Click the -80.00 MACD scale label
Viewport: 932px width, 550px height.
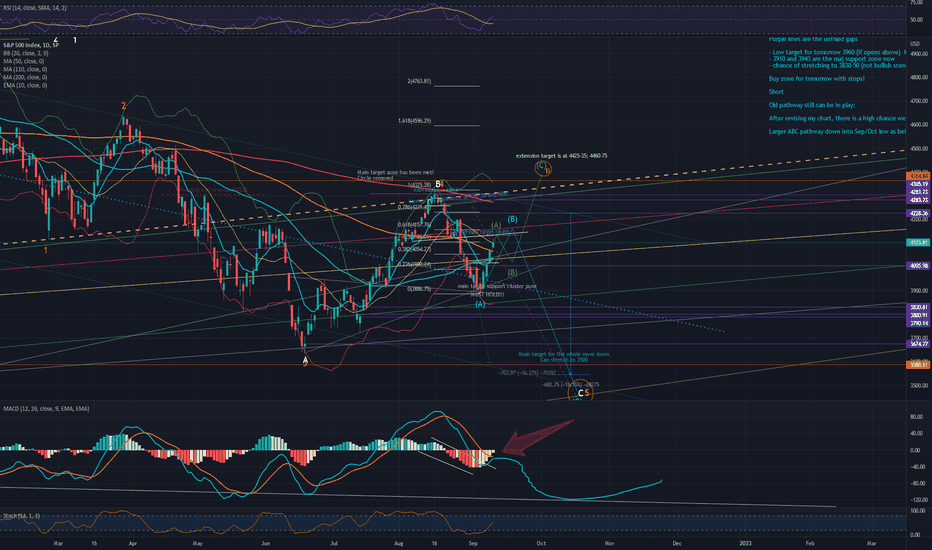(916, 483)
